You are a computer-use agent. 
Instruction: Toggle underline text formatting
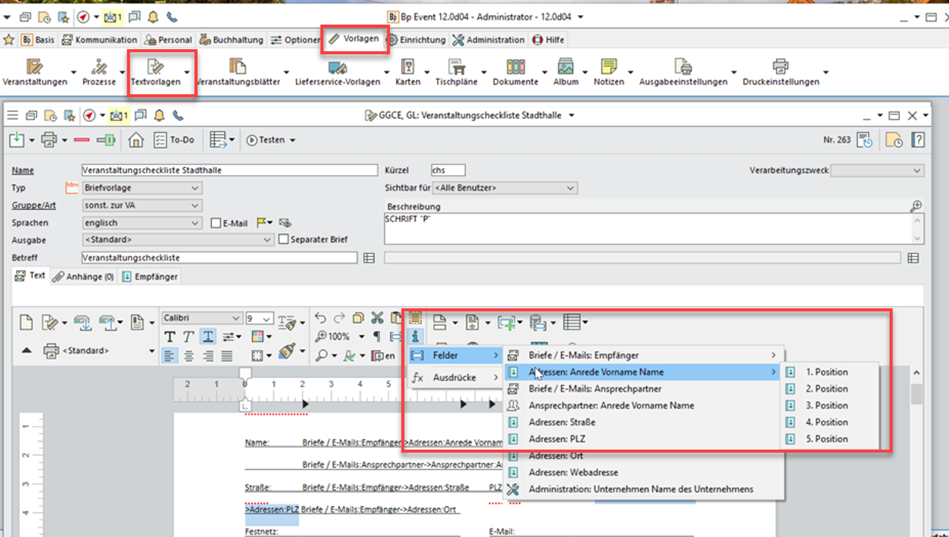[207, 337]
